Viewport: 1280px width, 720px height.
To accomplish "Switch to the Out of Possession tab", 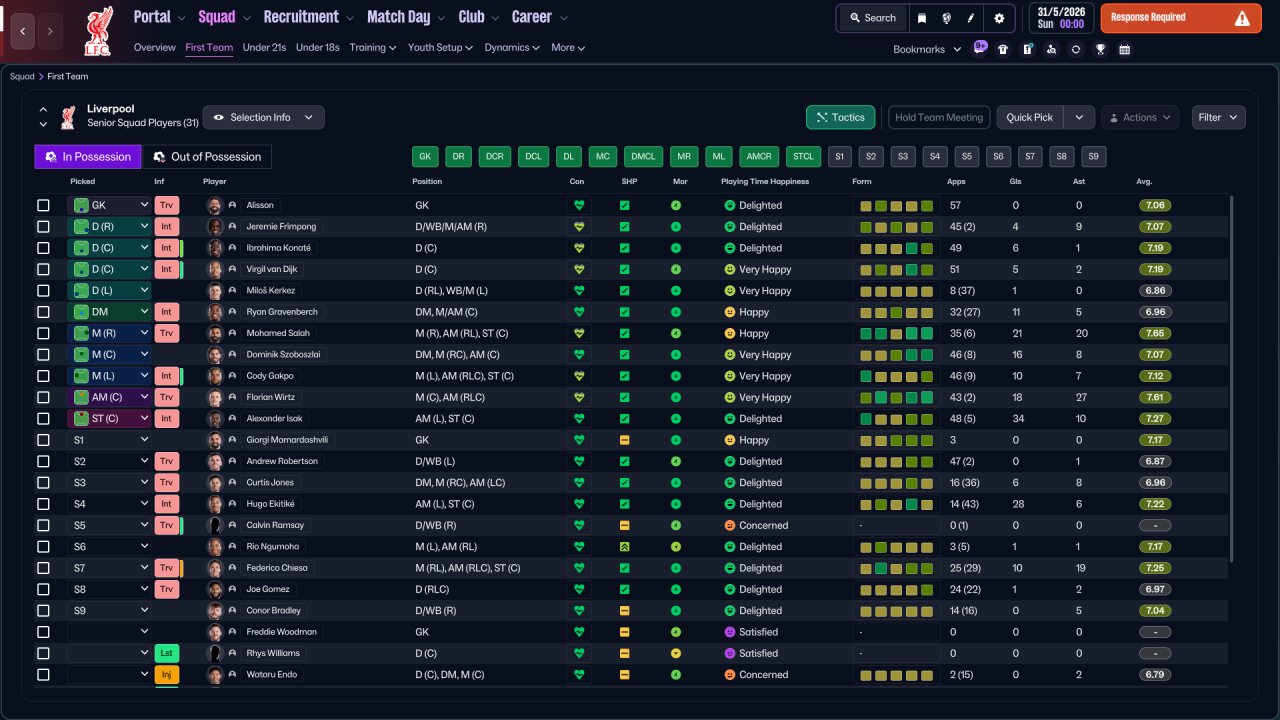I will (207, 157).
